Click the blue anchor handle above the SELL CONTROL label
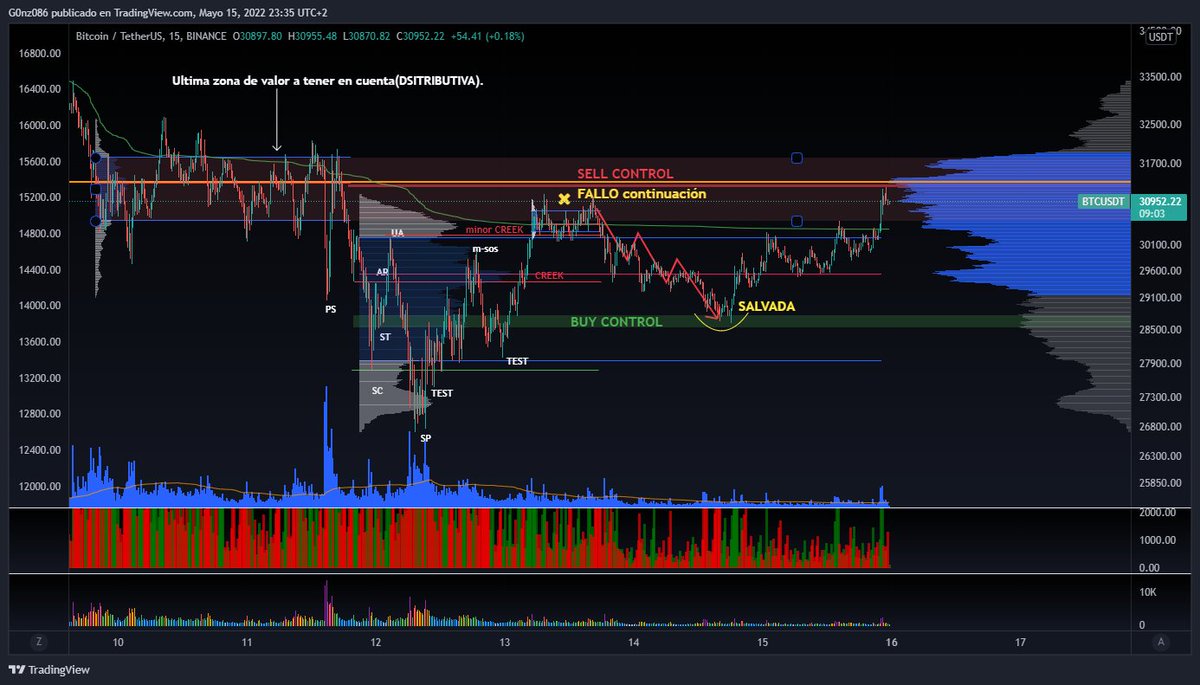The image size is (1200, 685). (797, 157)
